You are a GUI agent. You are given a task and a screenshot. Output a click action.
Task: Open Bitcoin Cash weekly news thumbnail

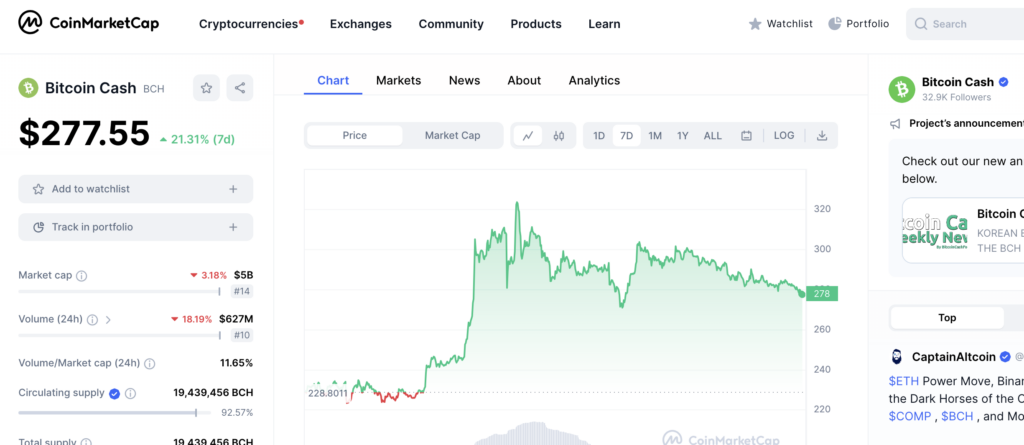tap(934, 231)
